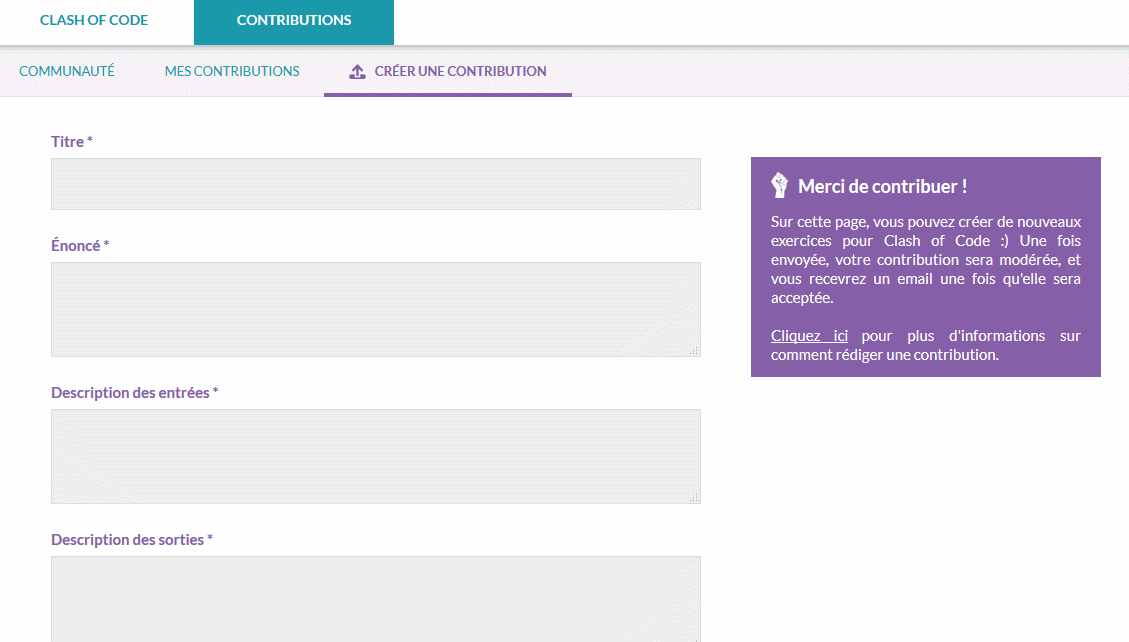
Task: Click the "Description des sorties *" label
Action: click(132, 540)
